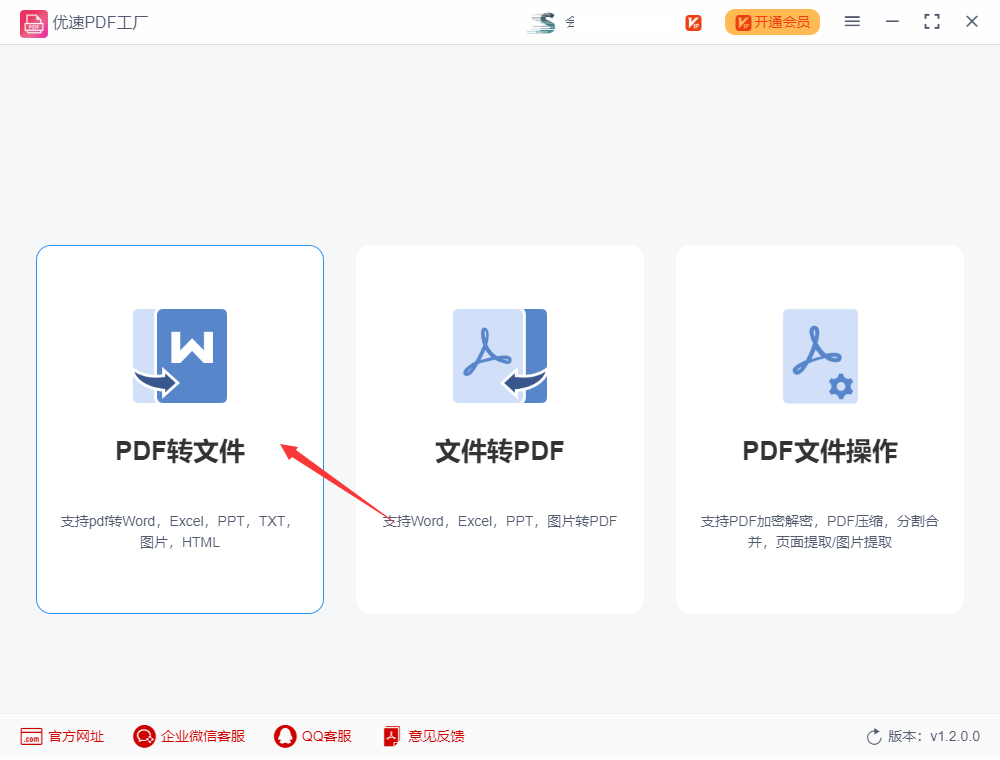Click the red VIP badge icon
The height and width of the screenshot is (760, 1000).
pos(693,23)
